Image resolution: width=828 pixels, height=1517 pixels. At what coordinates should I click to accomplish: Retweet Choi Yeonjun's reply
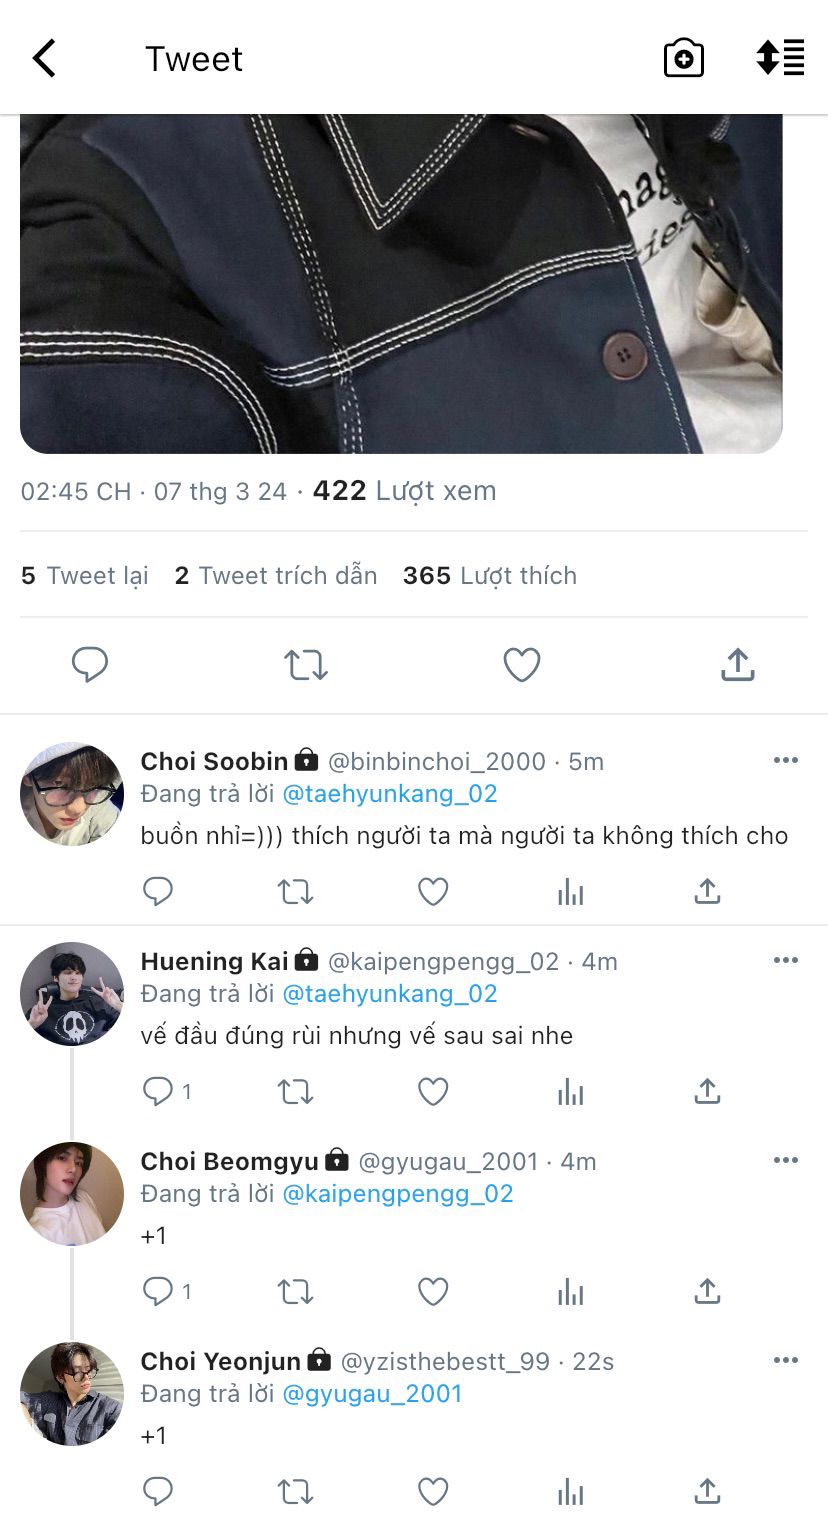pyautogui.click(x=295, y=1492)
